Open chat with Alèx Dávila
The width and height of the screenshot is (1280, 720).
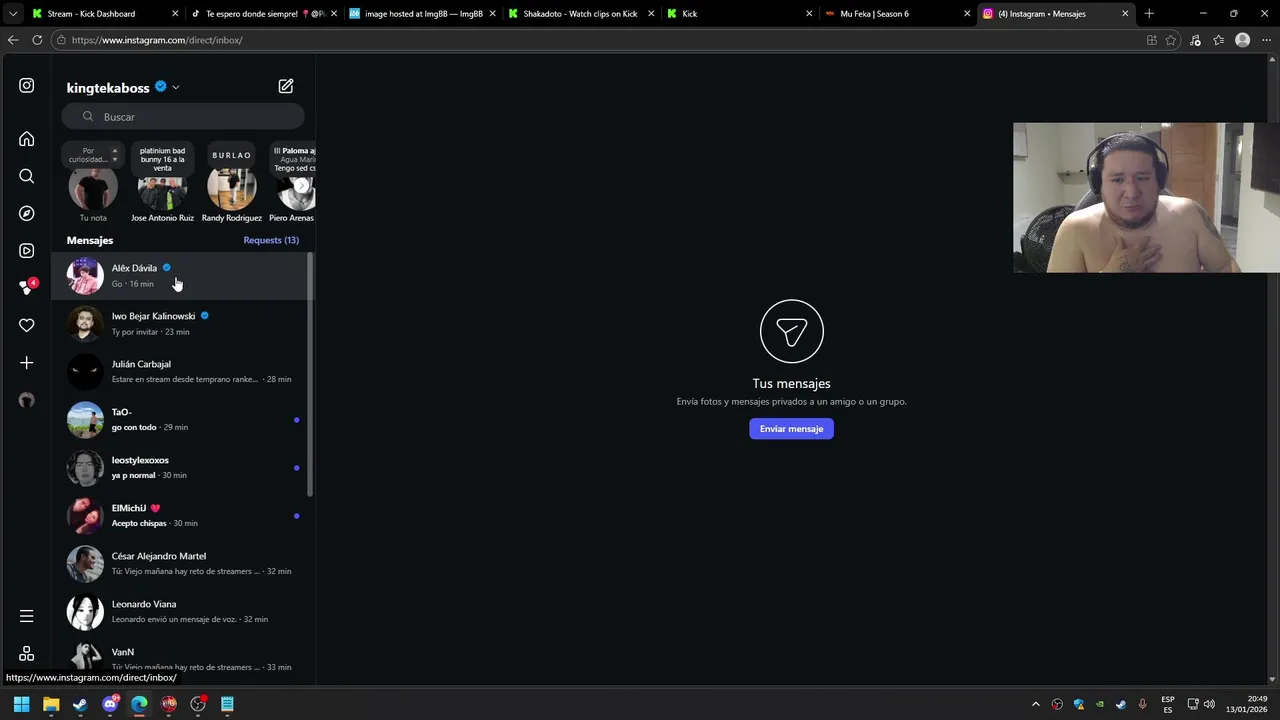(x=183, y=276)
